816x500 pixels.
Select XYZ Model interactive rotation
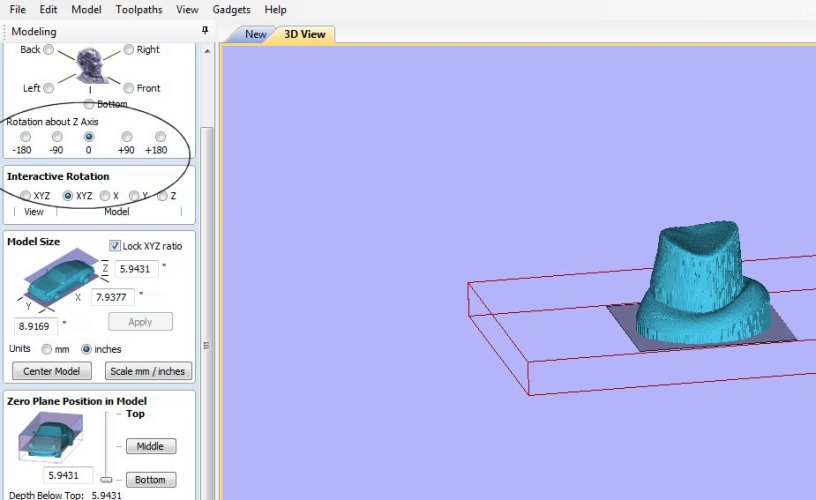pyautogui.click(x=68, y=196)
